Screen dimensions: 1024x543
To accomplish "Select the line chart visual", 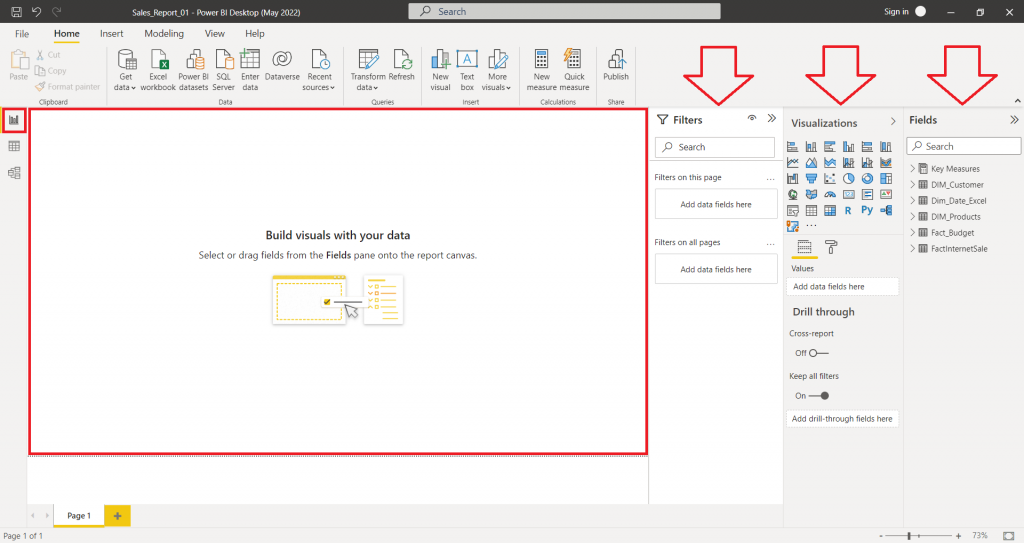I will tap(793, 162).
